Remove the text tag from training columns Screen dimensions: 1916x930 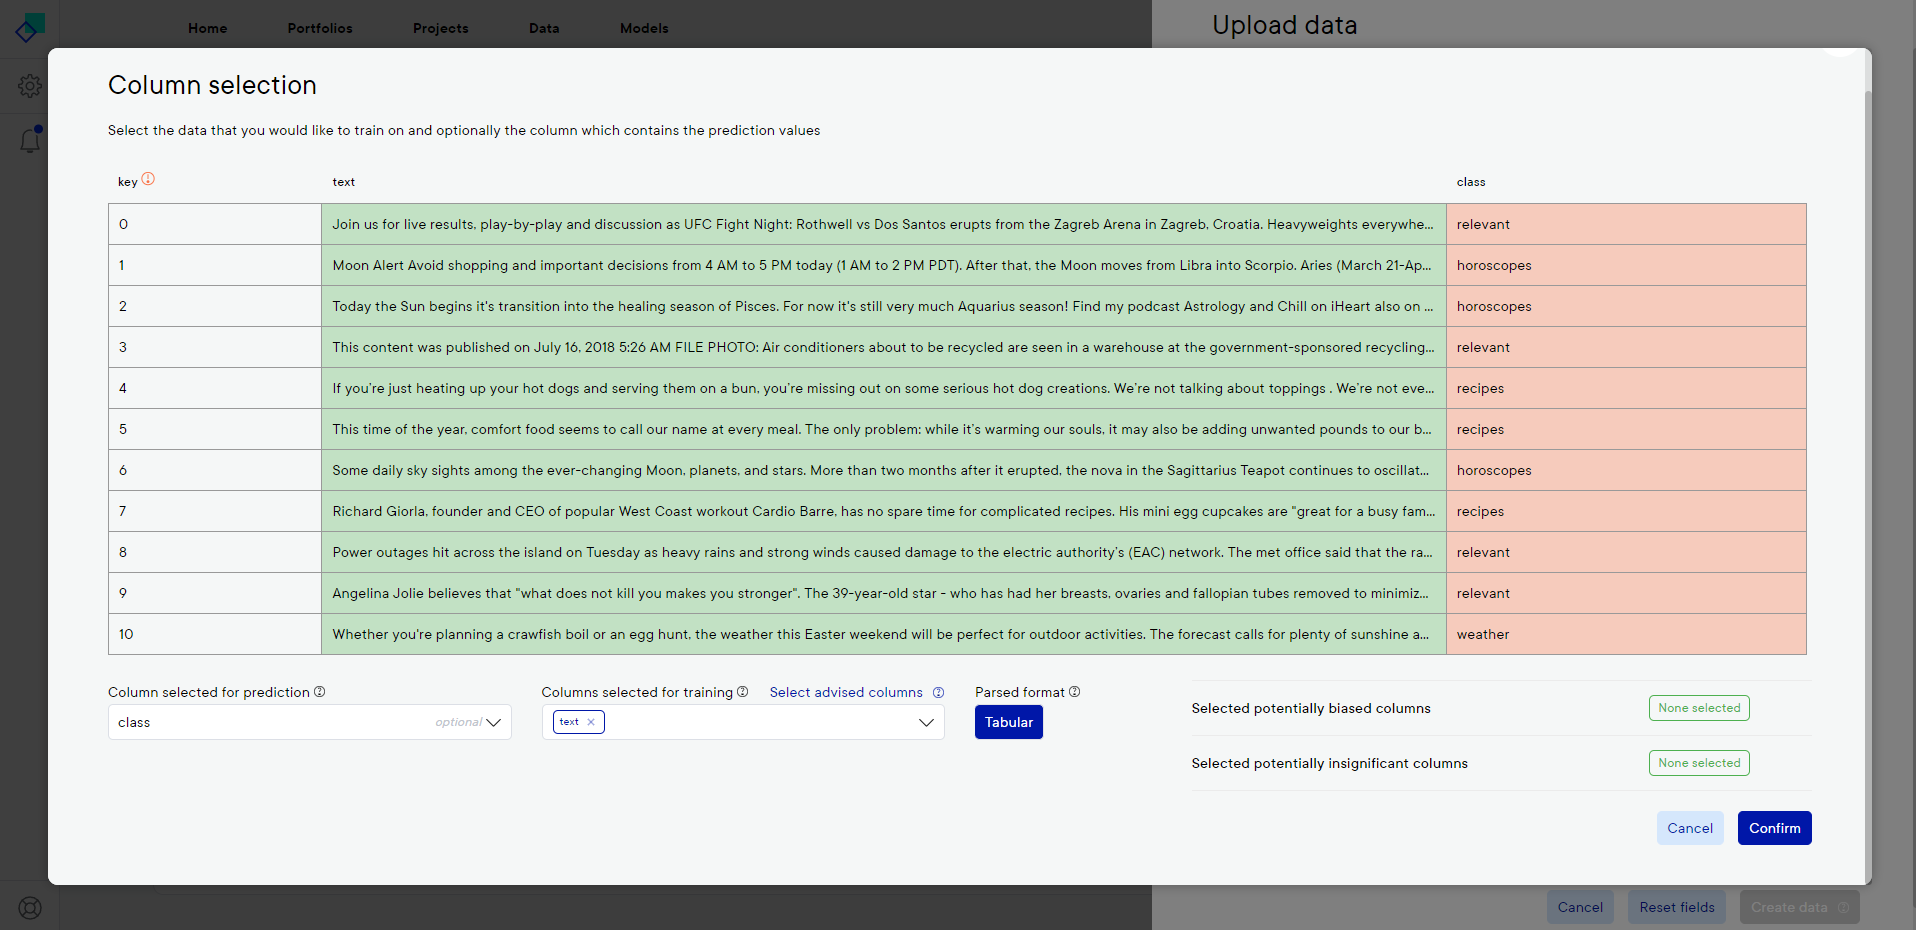(591, 722)
